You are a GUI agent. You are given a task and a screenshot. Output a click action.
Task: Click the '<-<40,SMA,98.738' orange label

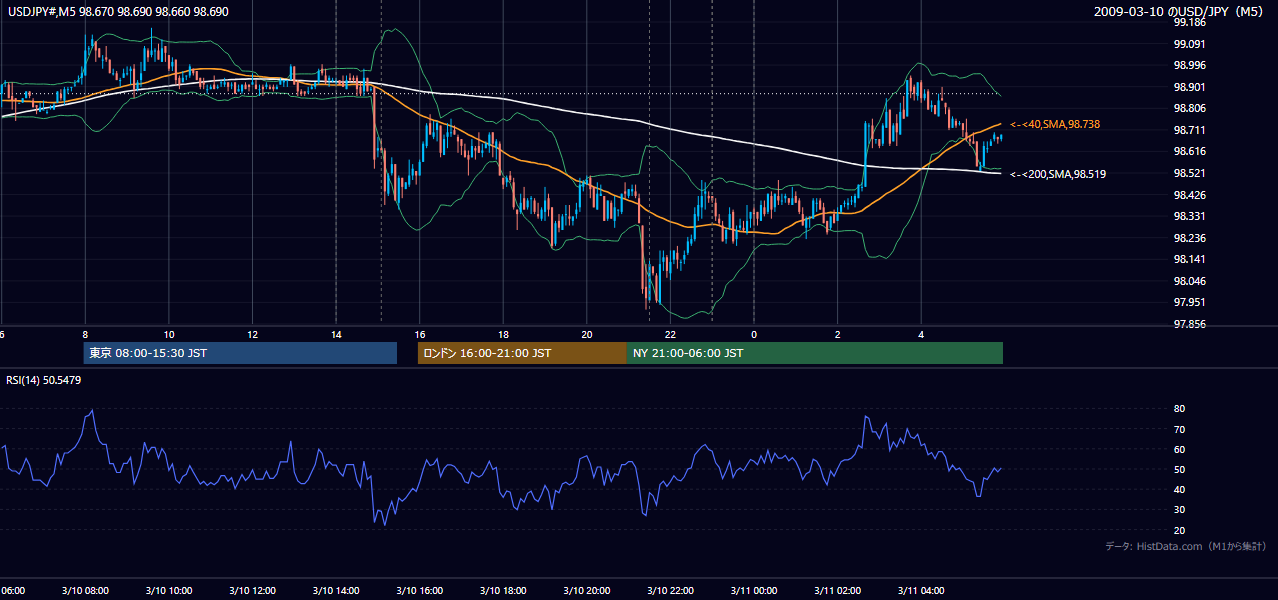point(1054,124)
